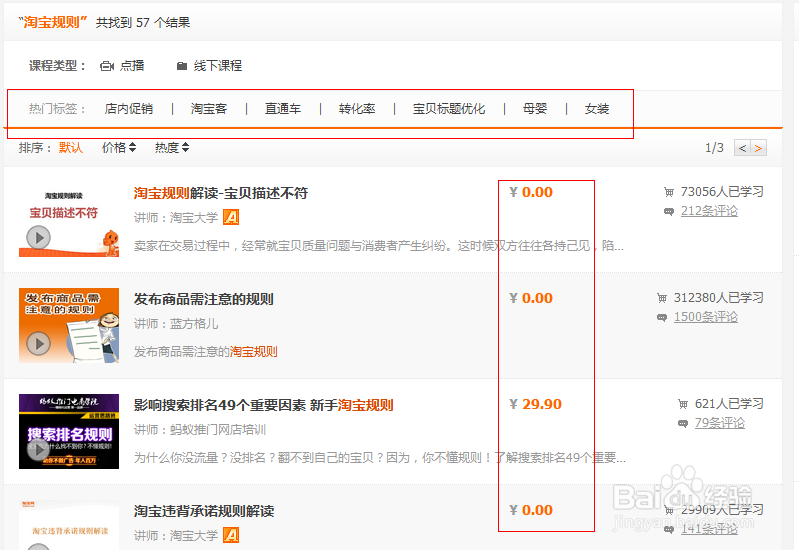The width and height of the screenshot is (799, 550).
Task: Click the 1/3 page indicator
Action: point(714,148)
